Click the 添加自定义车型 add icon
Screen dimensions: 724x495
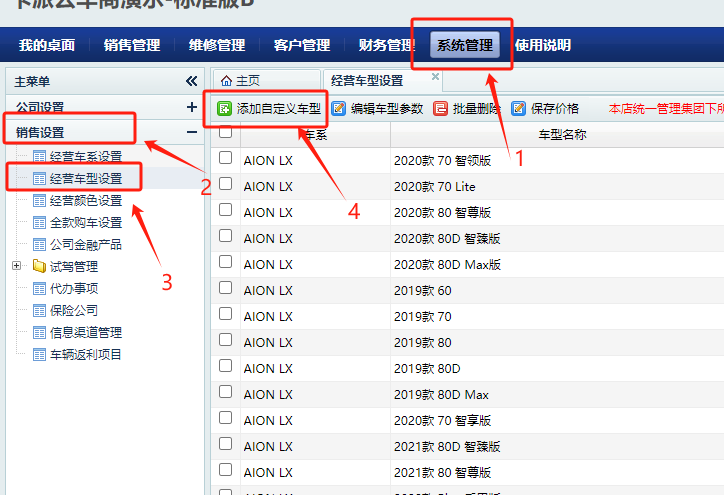pyautogui.click(x=225, y=109)
